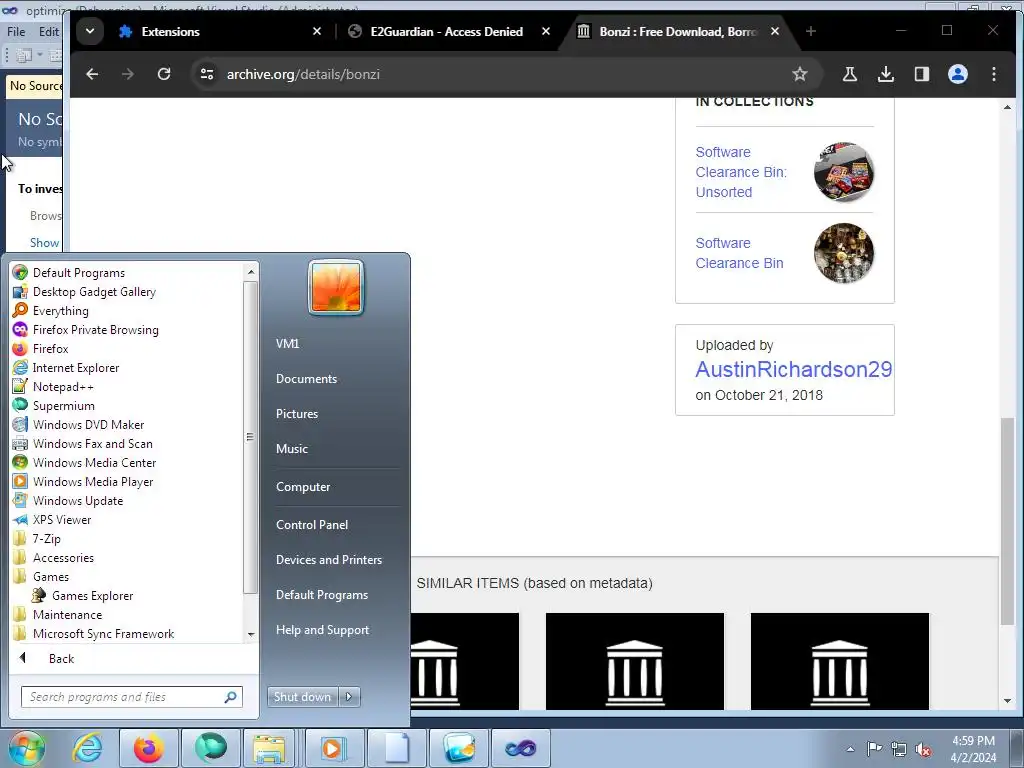
Task: Open the VM1 user folder
Action: coord(287,344)
